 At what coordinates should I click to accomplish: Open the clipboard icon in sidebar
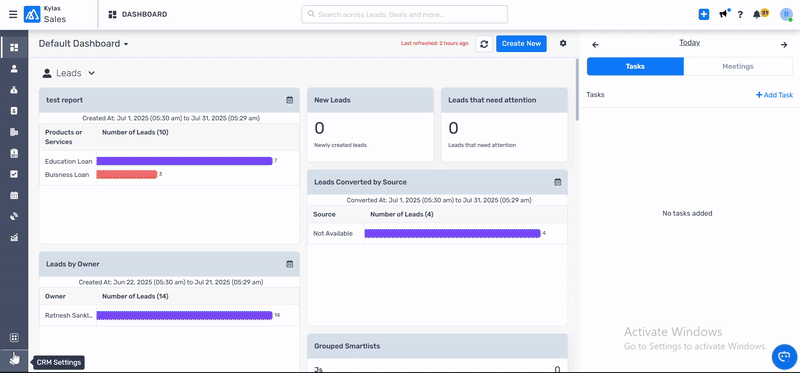(x=14, y=153)
